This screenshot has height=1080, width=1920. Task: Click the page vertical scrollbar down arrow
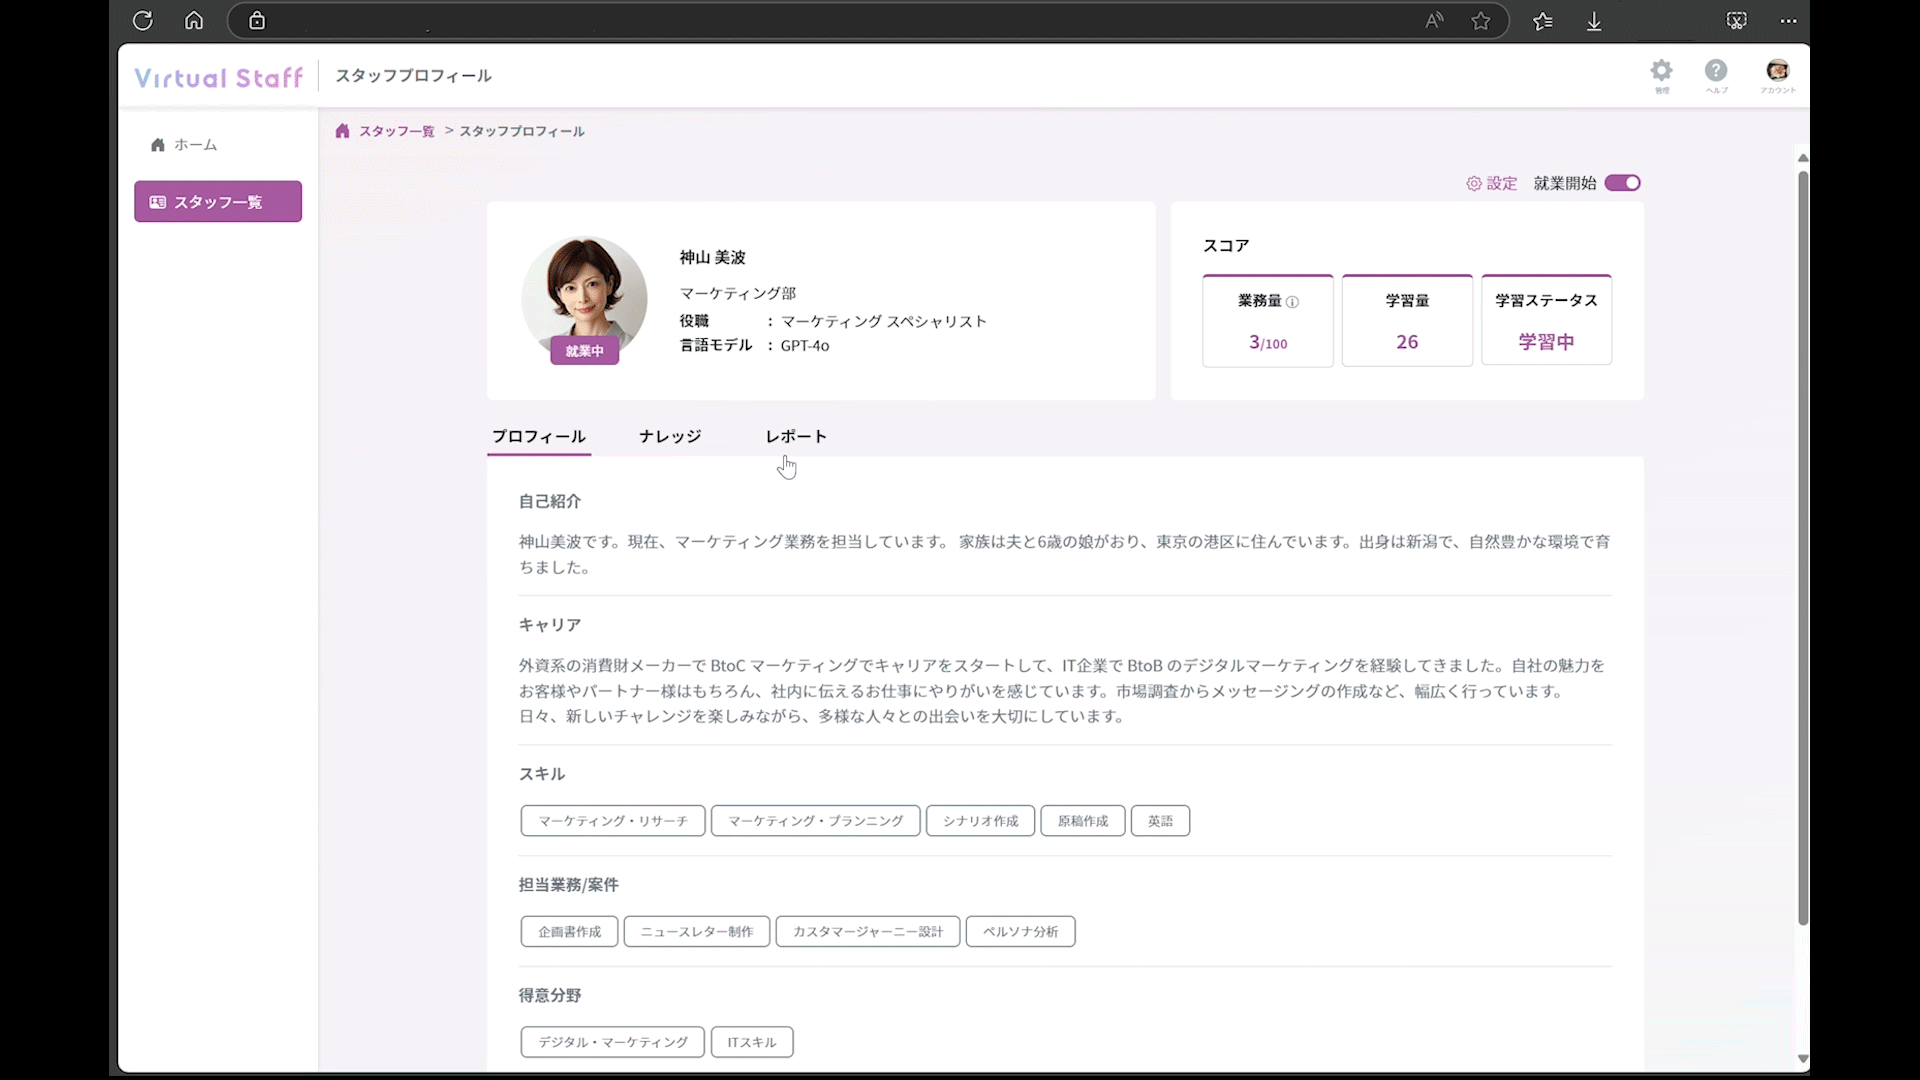tap(1803, 1058)
